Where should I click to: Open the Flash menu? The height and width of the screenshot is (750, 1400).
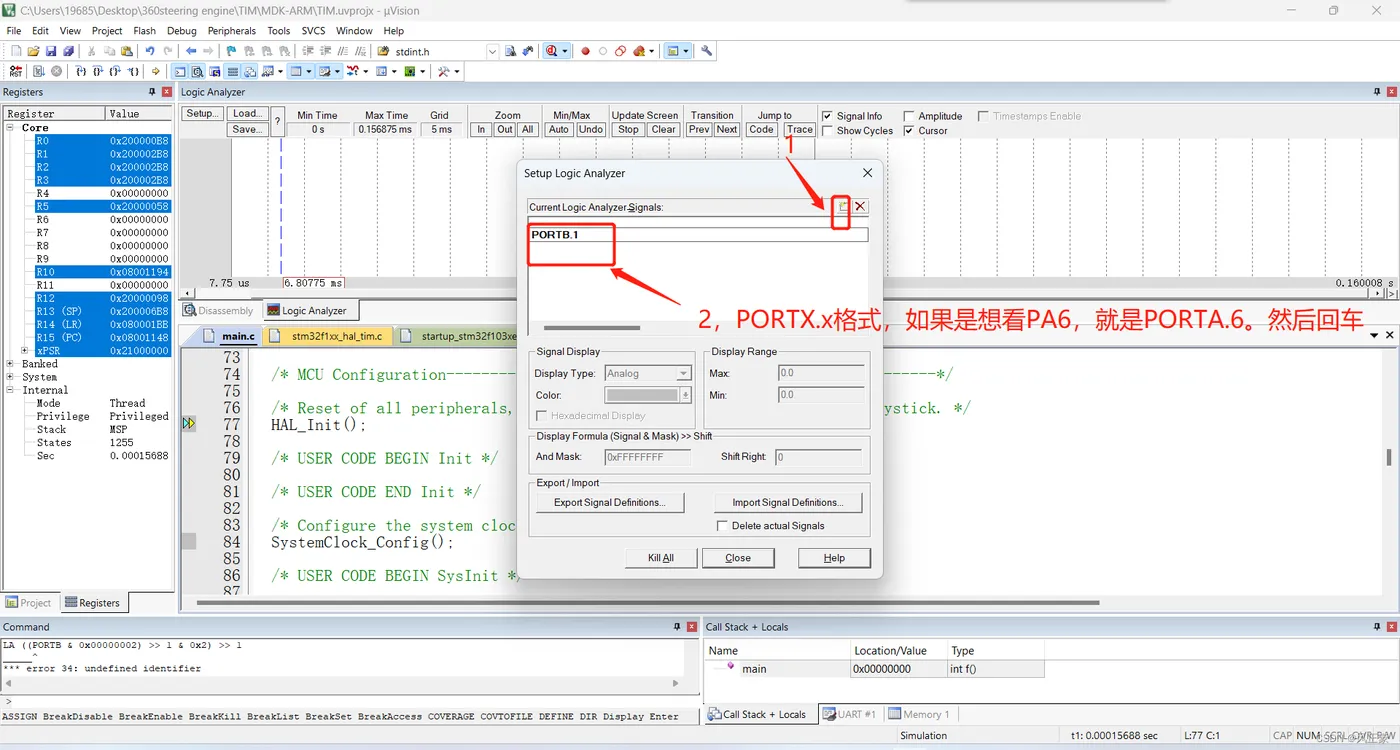pyautogui.click(x=145, y=31)
